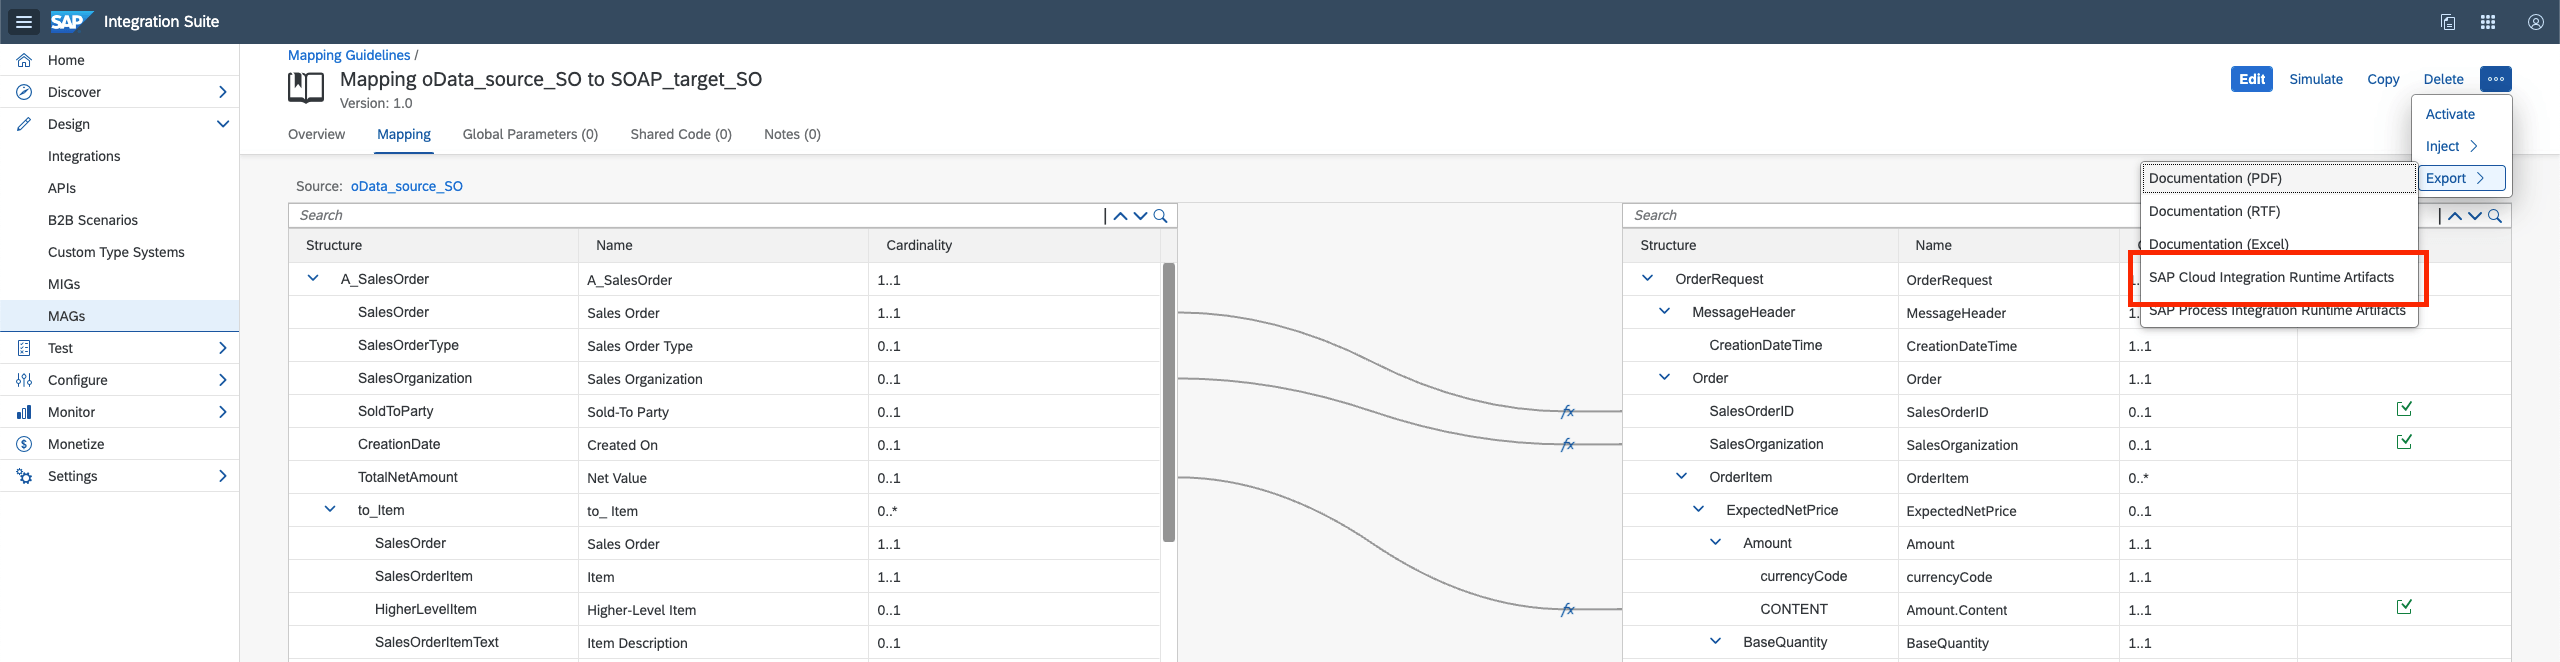2560x662 pixels.
Task: Collapse the OrderRequest target node
Action: tap(1648, 278)
